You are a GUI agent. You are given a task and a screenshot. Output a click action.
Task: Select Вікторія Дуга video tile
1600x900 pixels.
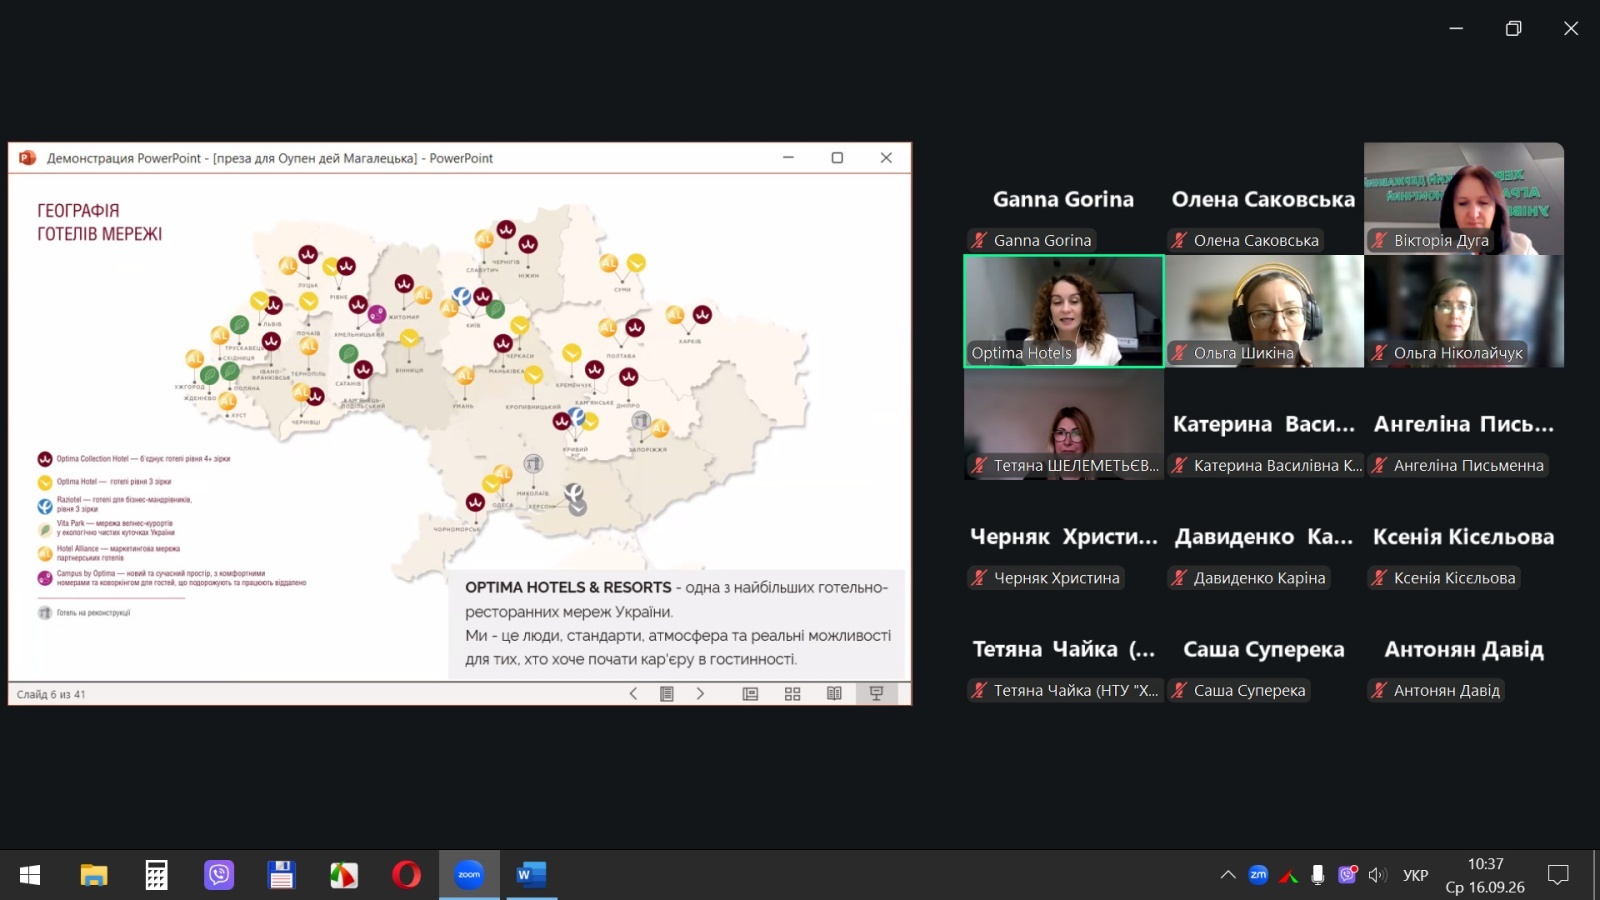(1464, 198)
